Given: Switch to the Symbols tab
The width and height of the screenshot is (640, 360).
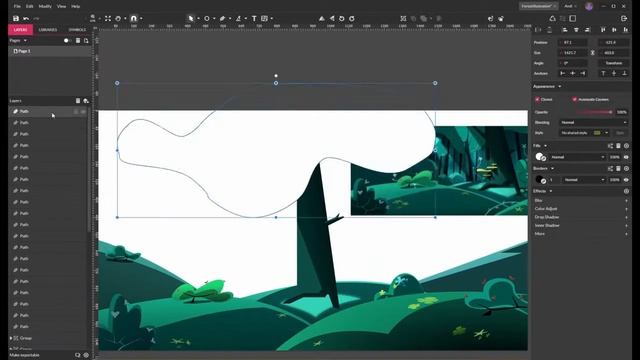Looking at the screenshot, I should pos(77,30).
